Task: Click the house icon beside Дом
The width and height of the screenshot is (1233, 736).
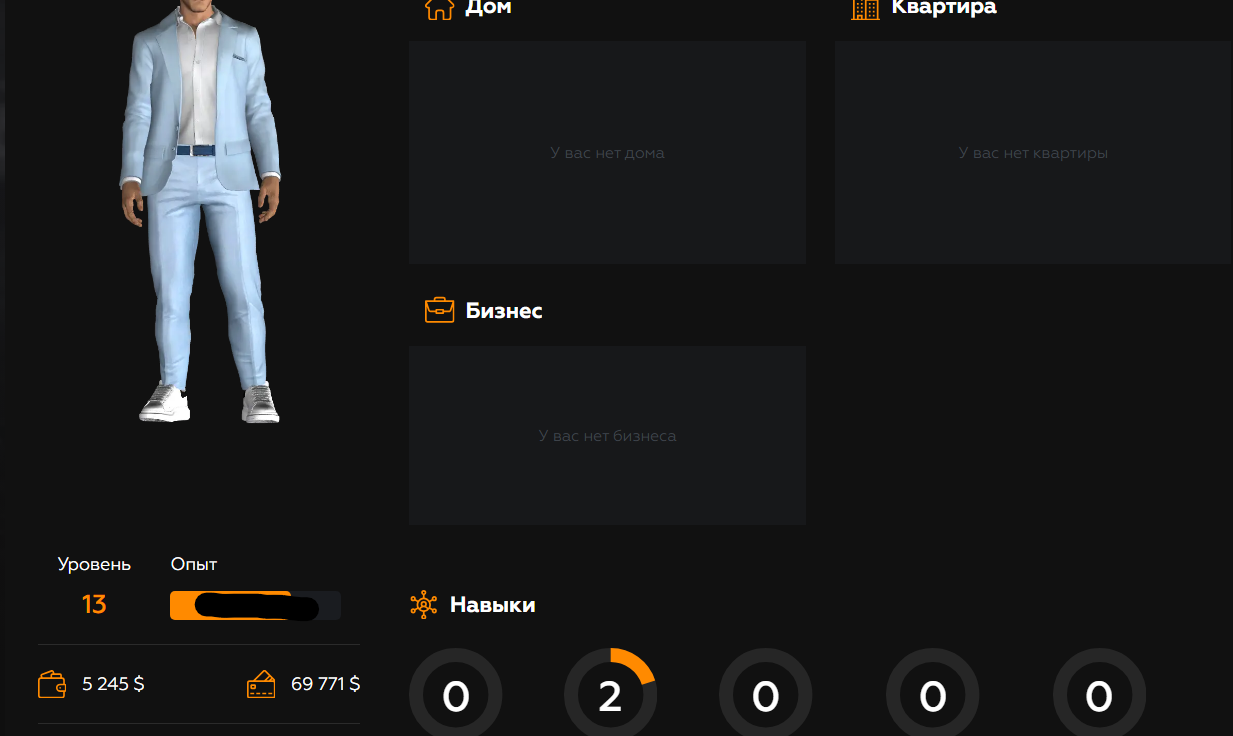Action: pos(439,9)
